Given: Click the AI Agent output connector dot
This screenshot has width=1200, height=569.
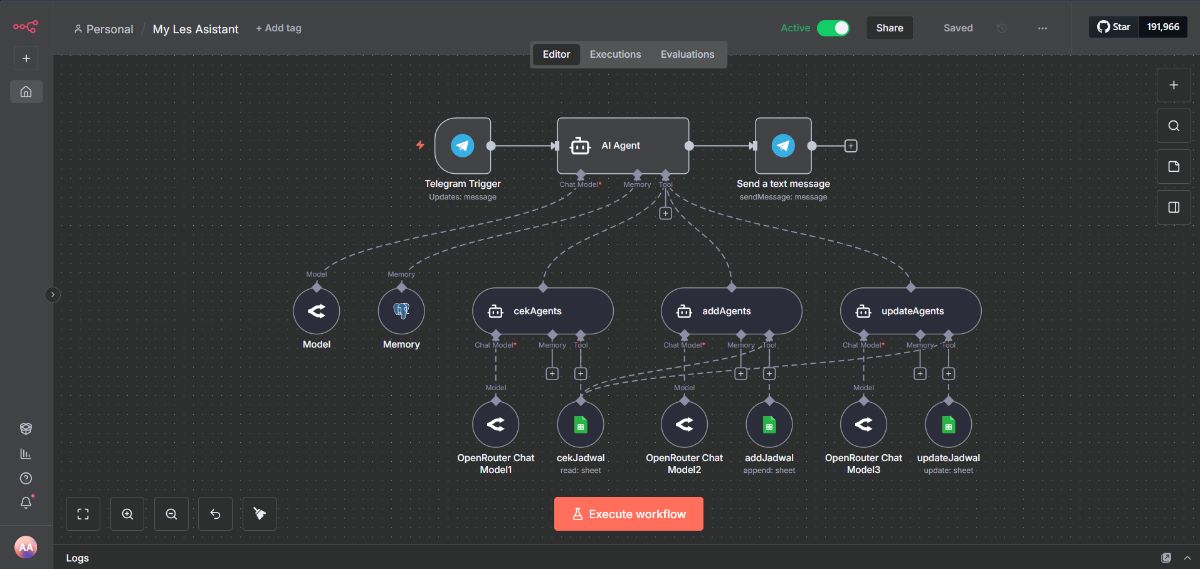Looking at the screenshot, I should (689, 146).
